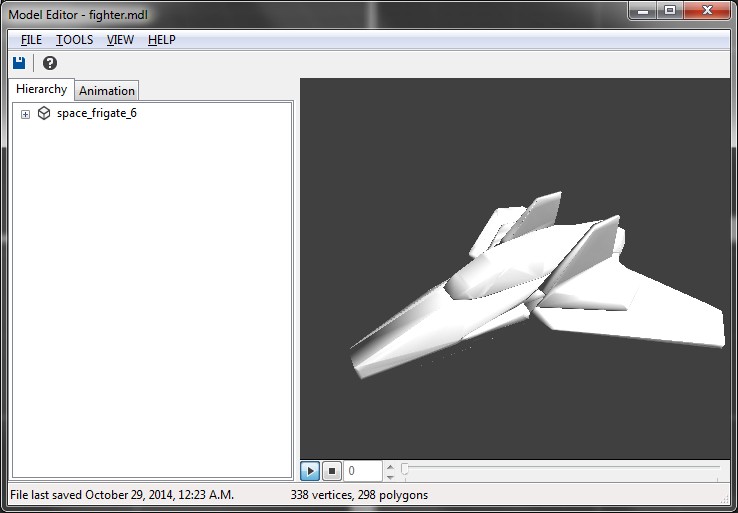The height and width of the screenshot is (513, 738).
Task: Select the space_frigate_6 hierarchy item
Action: [x=96, y=113]
